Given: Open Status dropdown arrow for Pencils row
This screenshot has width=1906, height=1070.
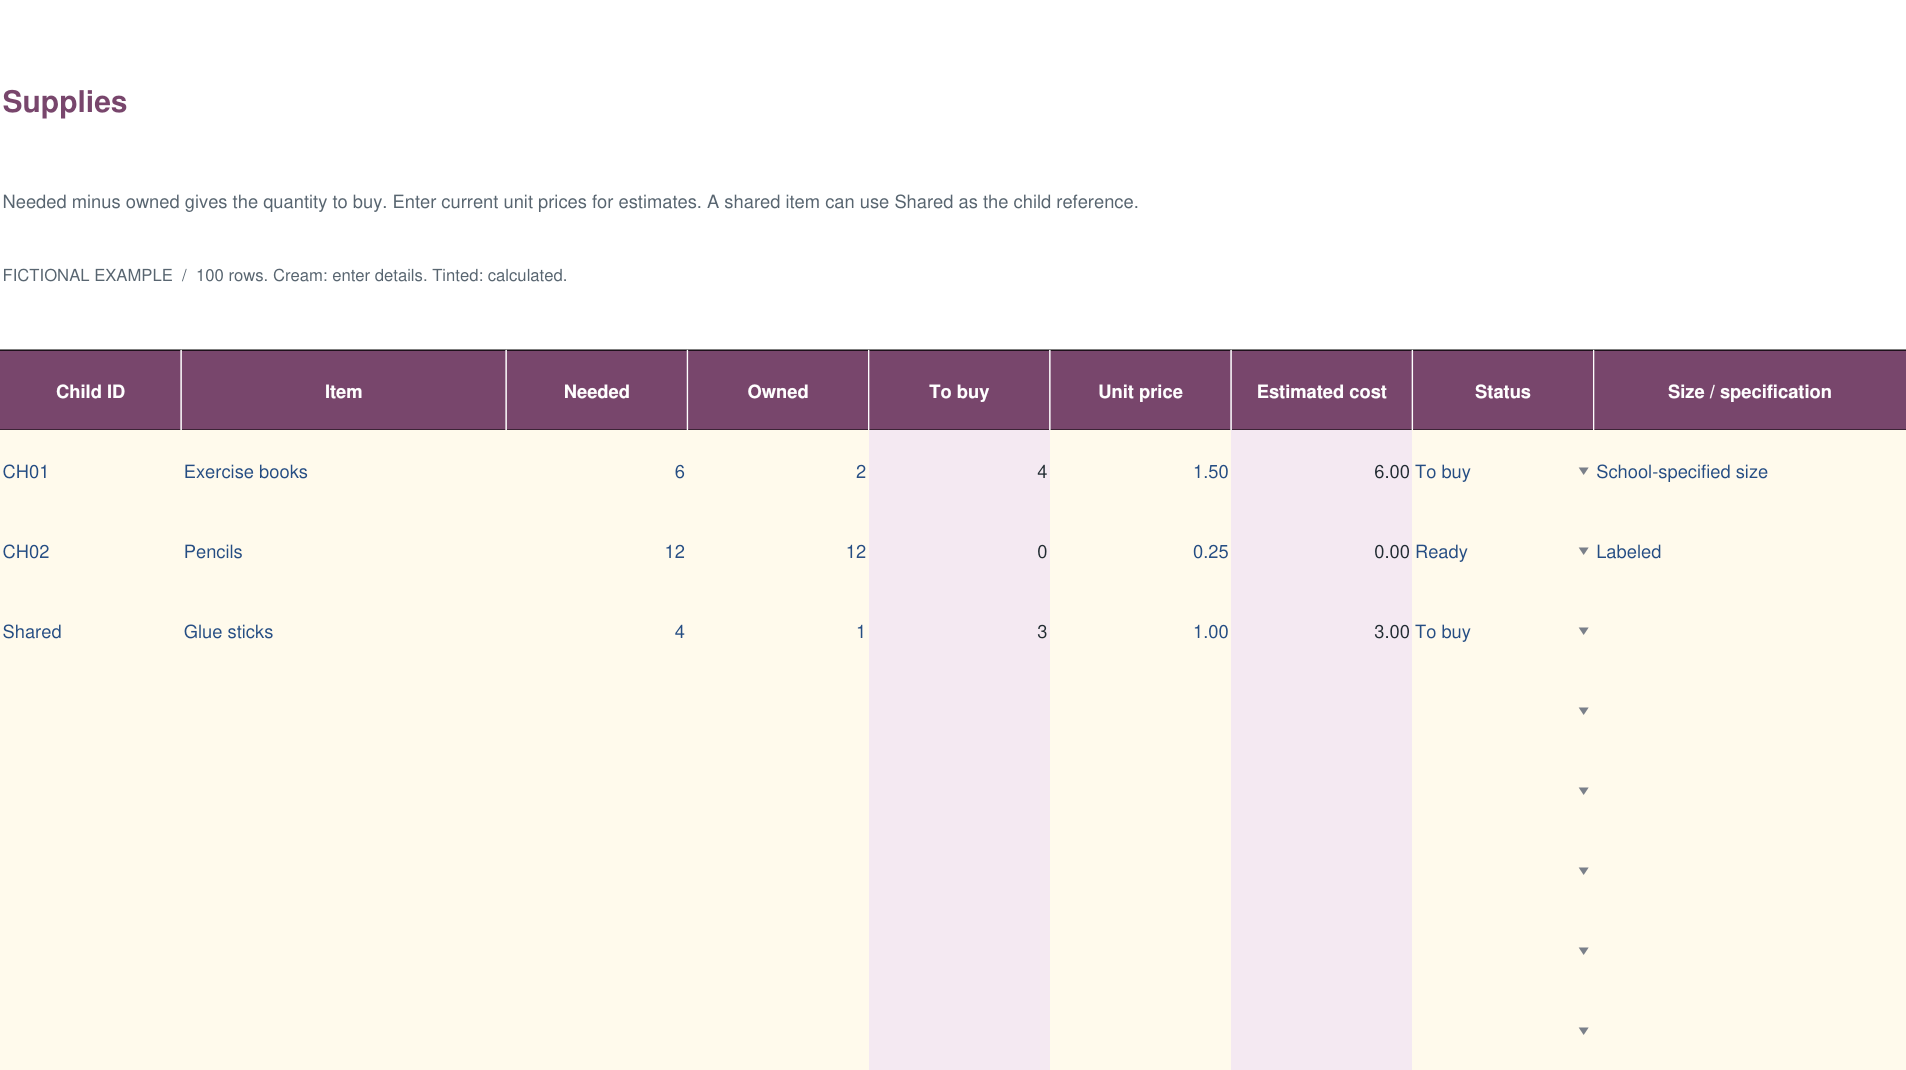Looking at the screenshot, I should [1583, 551].
